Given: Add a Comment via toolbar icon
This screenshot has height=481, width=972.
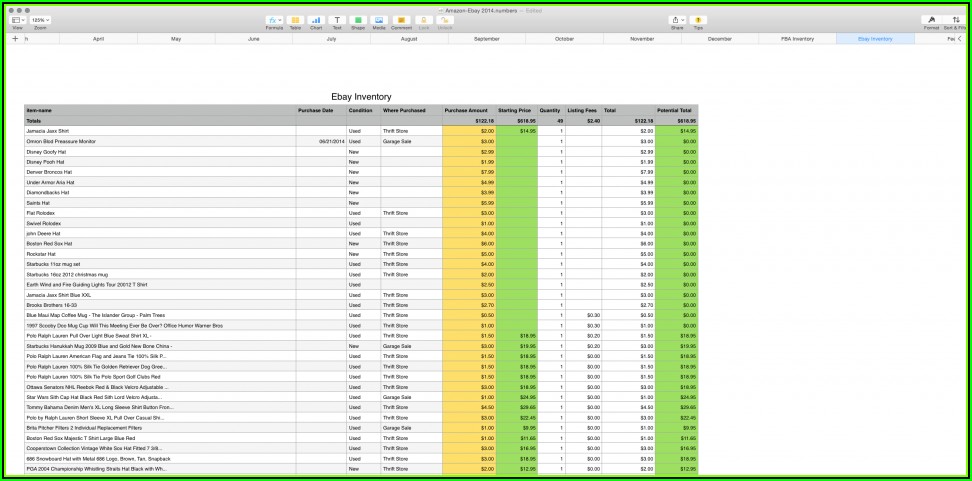Looking at the screenshot, I should (401, 20).
